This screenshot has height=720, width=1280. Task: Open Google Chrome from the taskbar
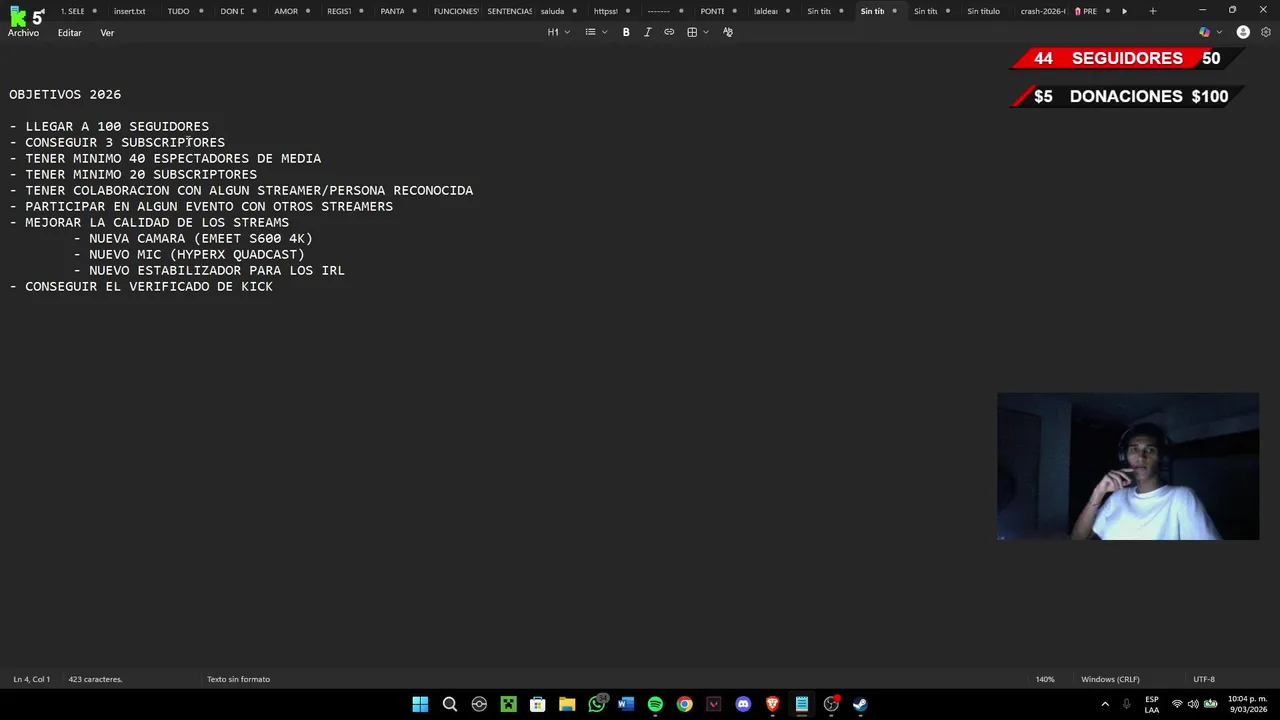click(684, 704)
